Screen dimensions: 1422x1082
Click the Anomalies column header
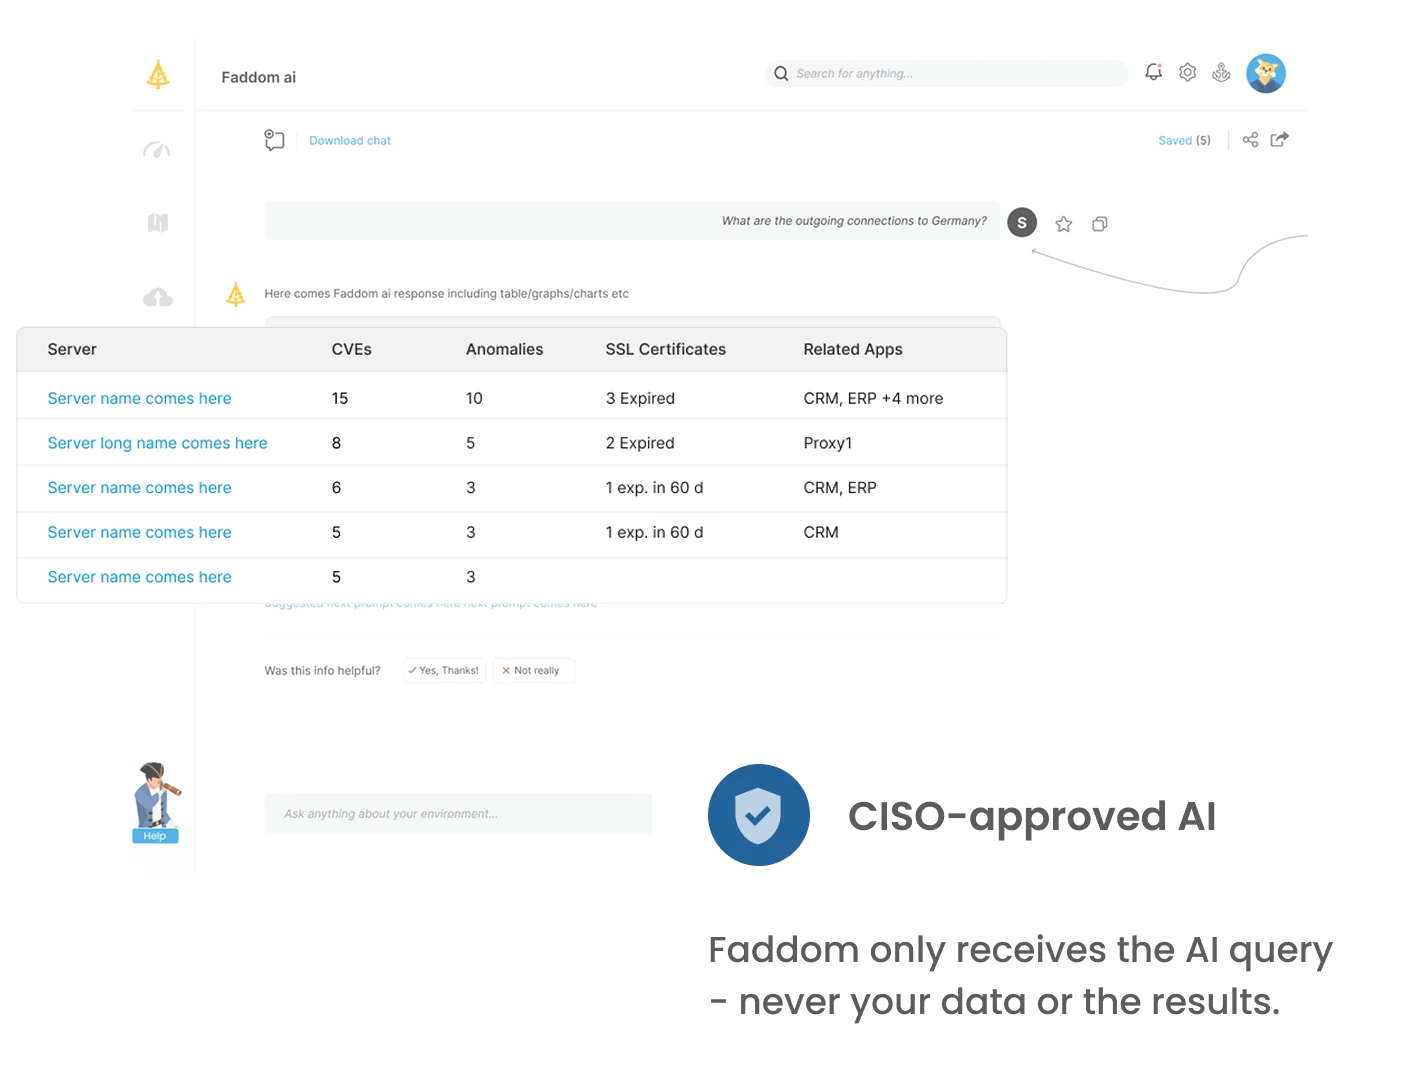505,349
